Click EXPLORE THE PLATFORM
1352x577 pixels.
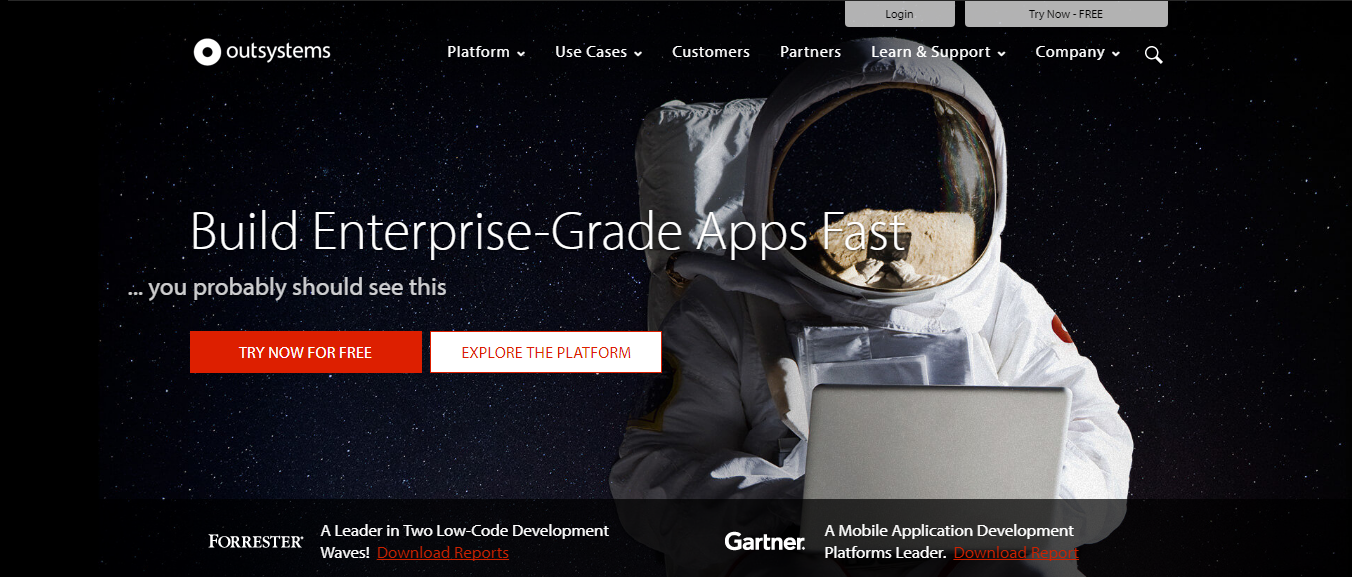(545, 352)
